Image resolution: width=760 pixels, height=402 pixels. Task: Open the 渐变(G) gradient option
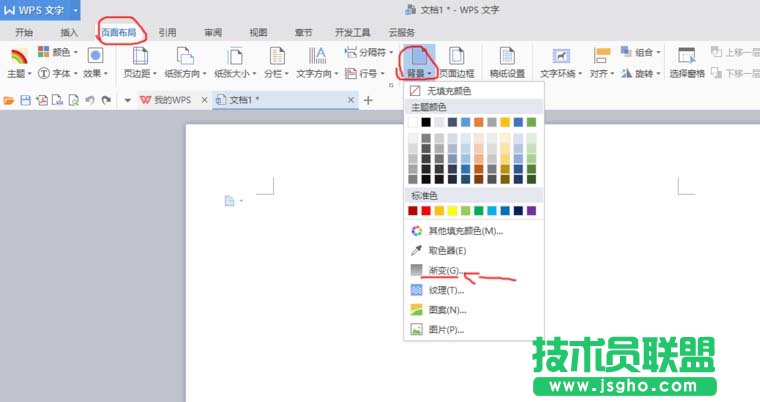click(x=474, y=270)
